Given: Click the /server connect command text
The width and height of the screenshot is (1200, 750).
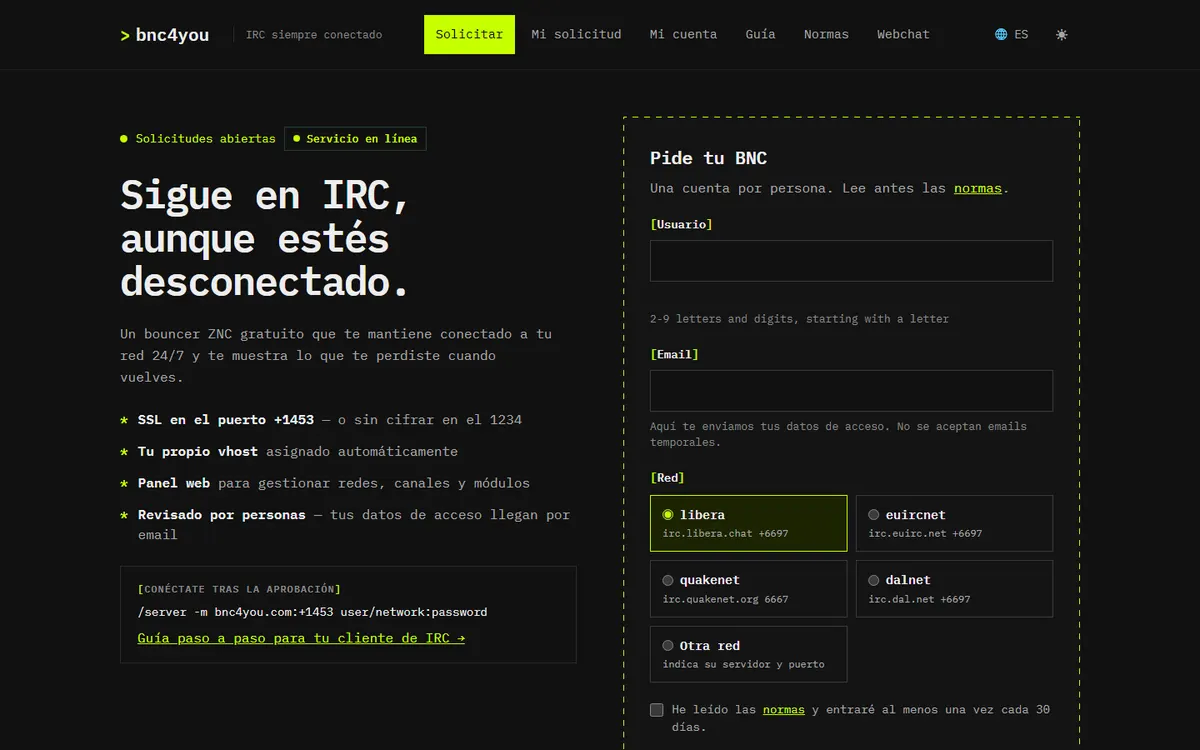Looking at the screenshot, I should tap(312, 612).
